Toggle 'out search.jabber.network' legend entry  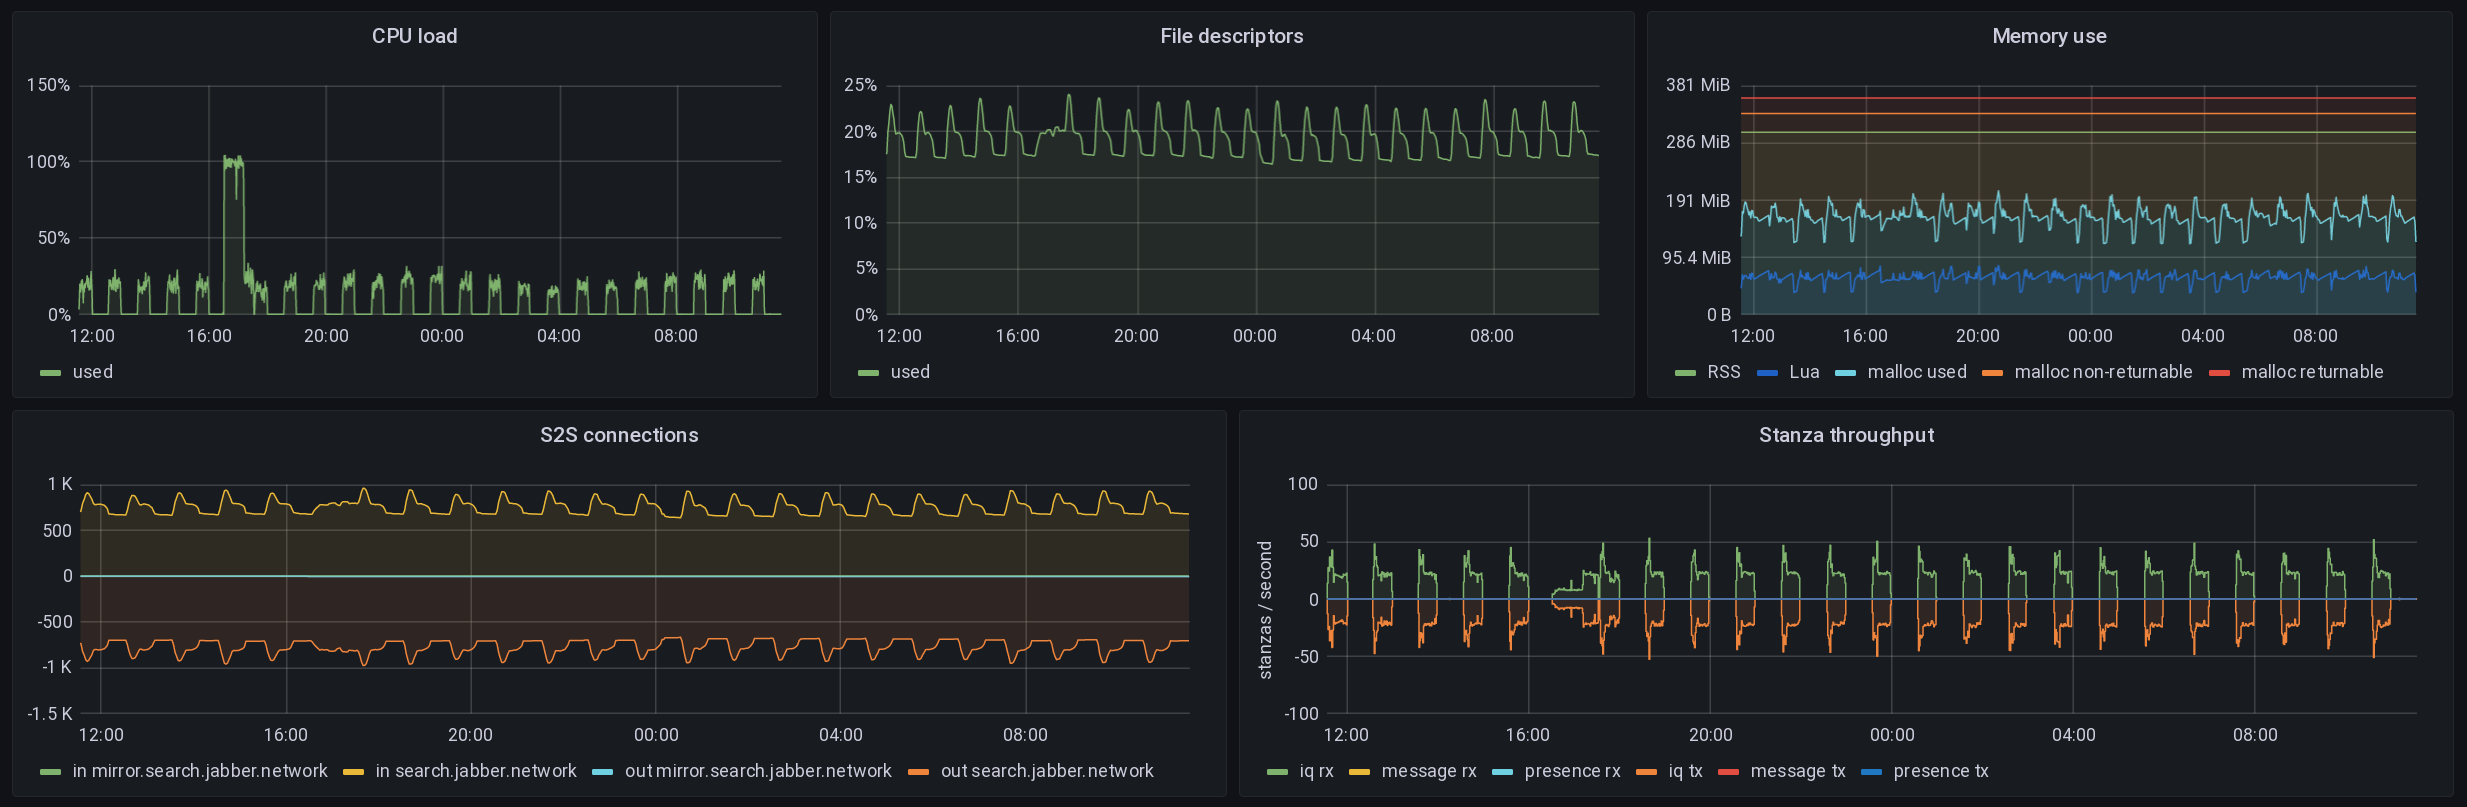(x=1047, y=771)
